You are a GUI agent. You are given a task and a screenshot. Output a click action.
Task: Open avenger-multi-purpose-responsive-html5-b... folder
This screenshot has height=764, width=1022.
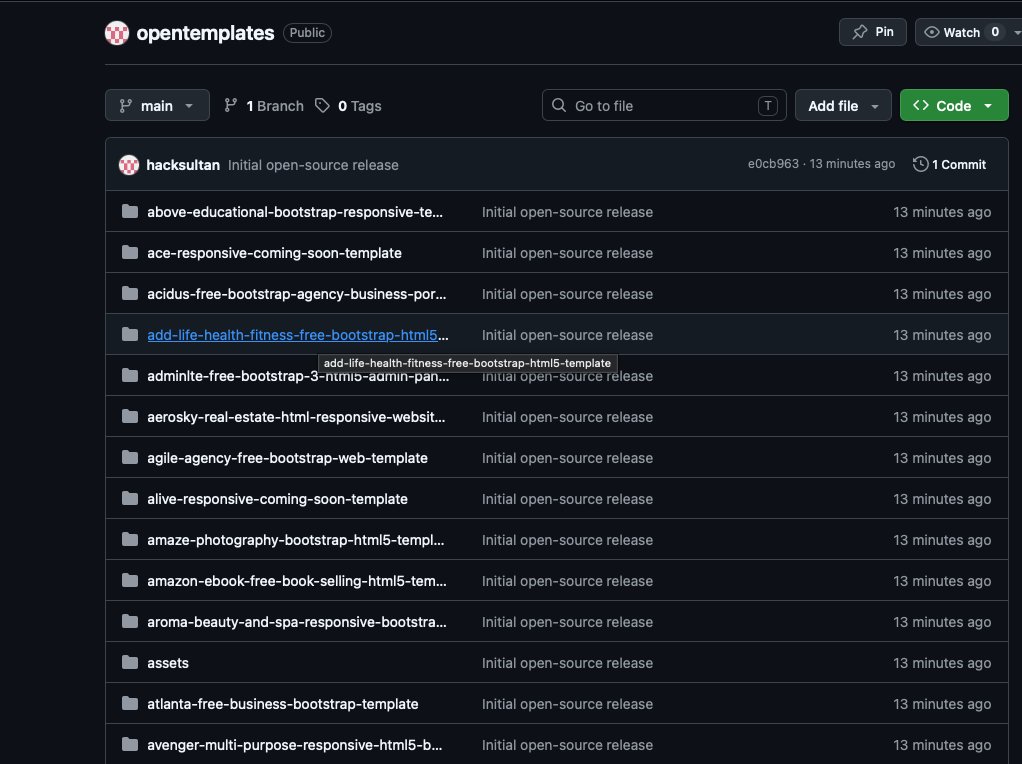tap(295, 746)
